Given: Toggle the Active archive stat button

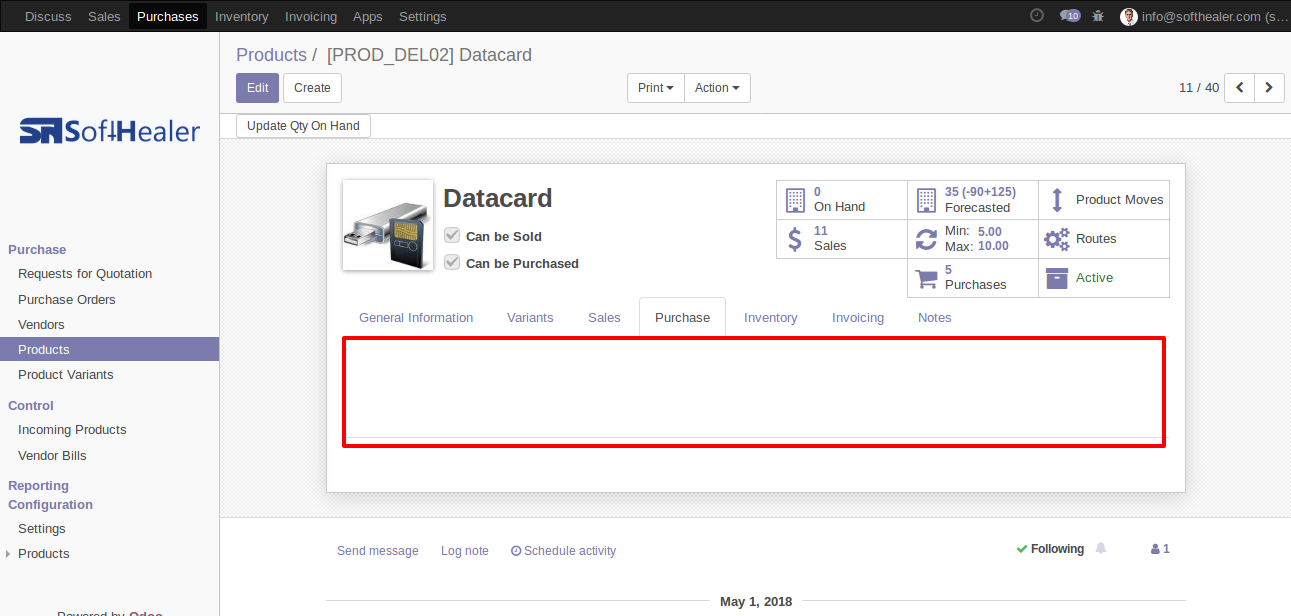Looking at the screenshot, I should tap(1104, 278).
